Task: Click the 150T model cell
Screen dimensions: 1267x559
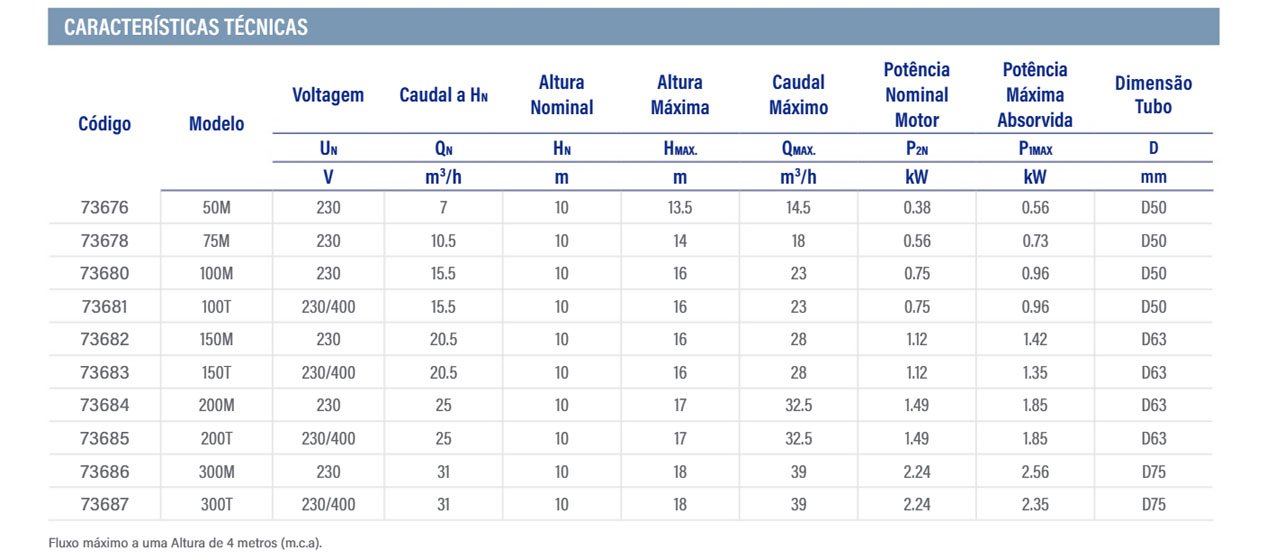Action: pyautogui.click(x=216, y=373)
